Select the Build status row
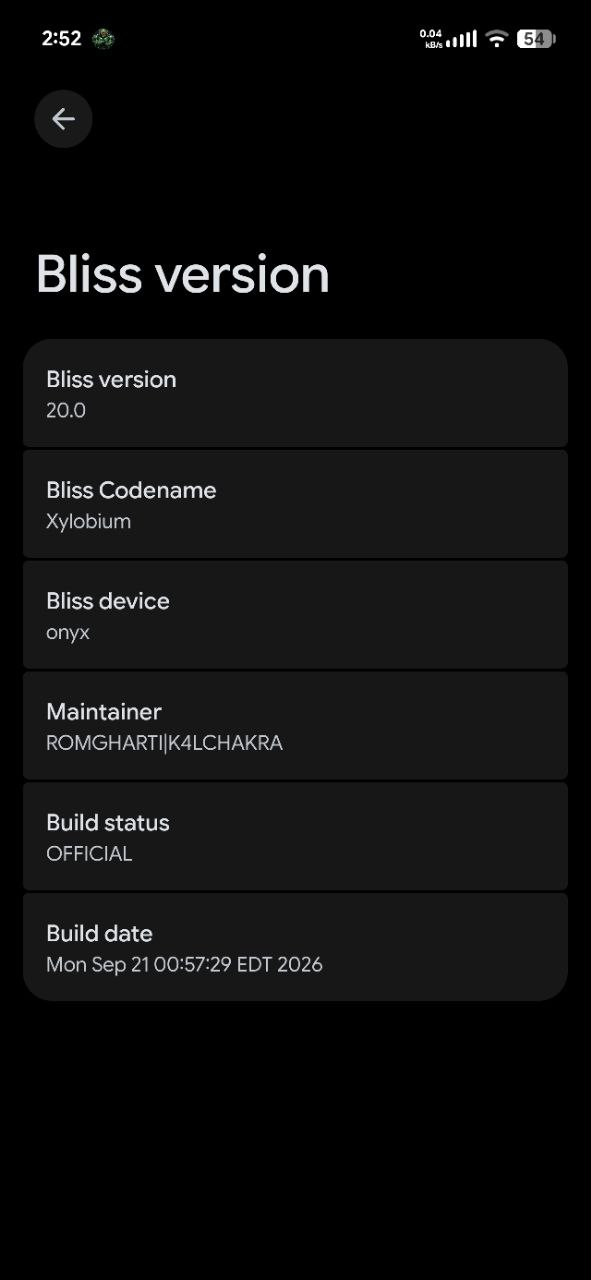 point(295,837)
